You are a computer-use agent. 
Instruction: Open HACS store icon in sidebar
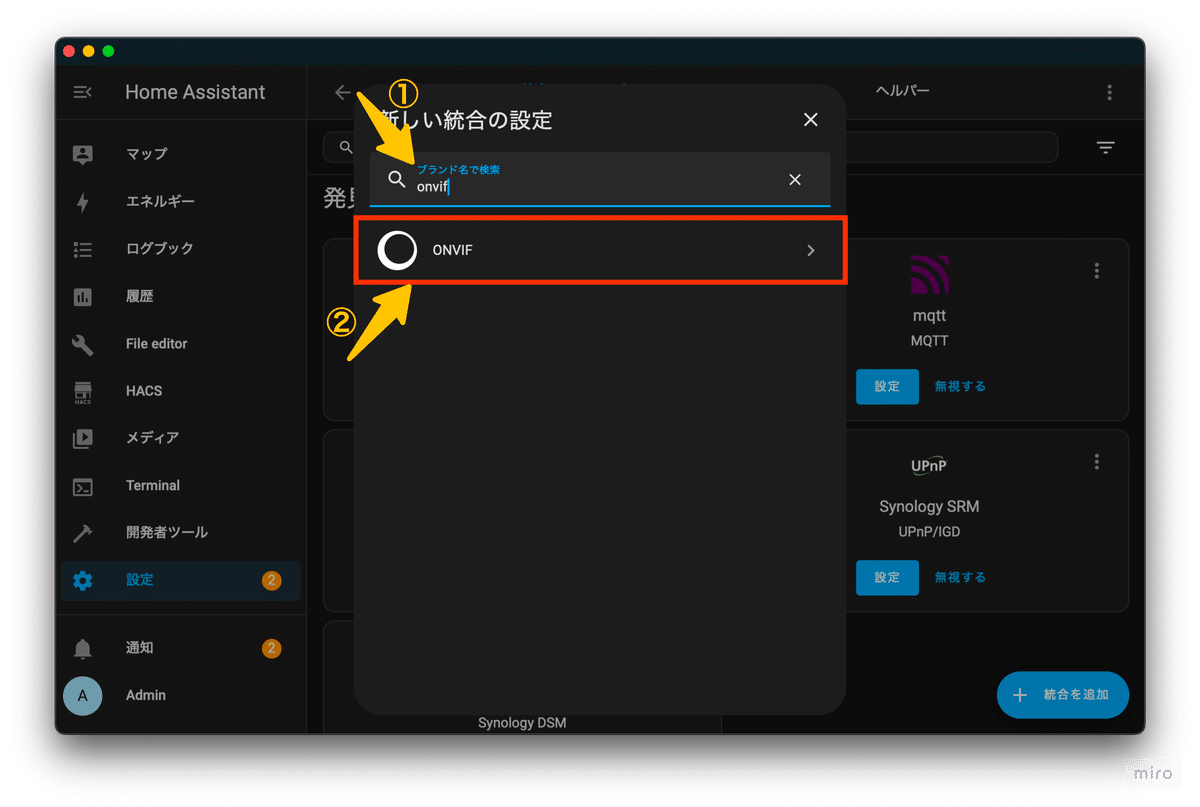[83, 391]
